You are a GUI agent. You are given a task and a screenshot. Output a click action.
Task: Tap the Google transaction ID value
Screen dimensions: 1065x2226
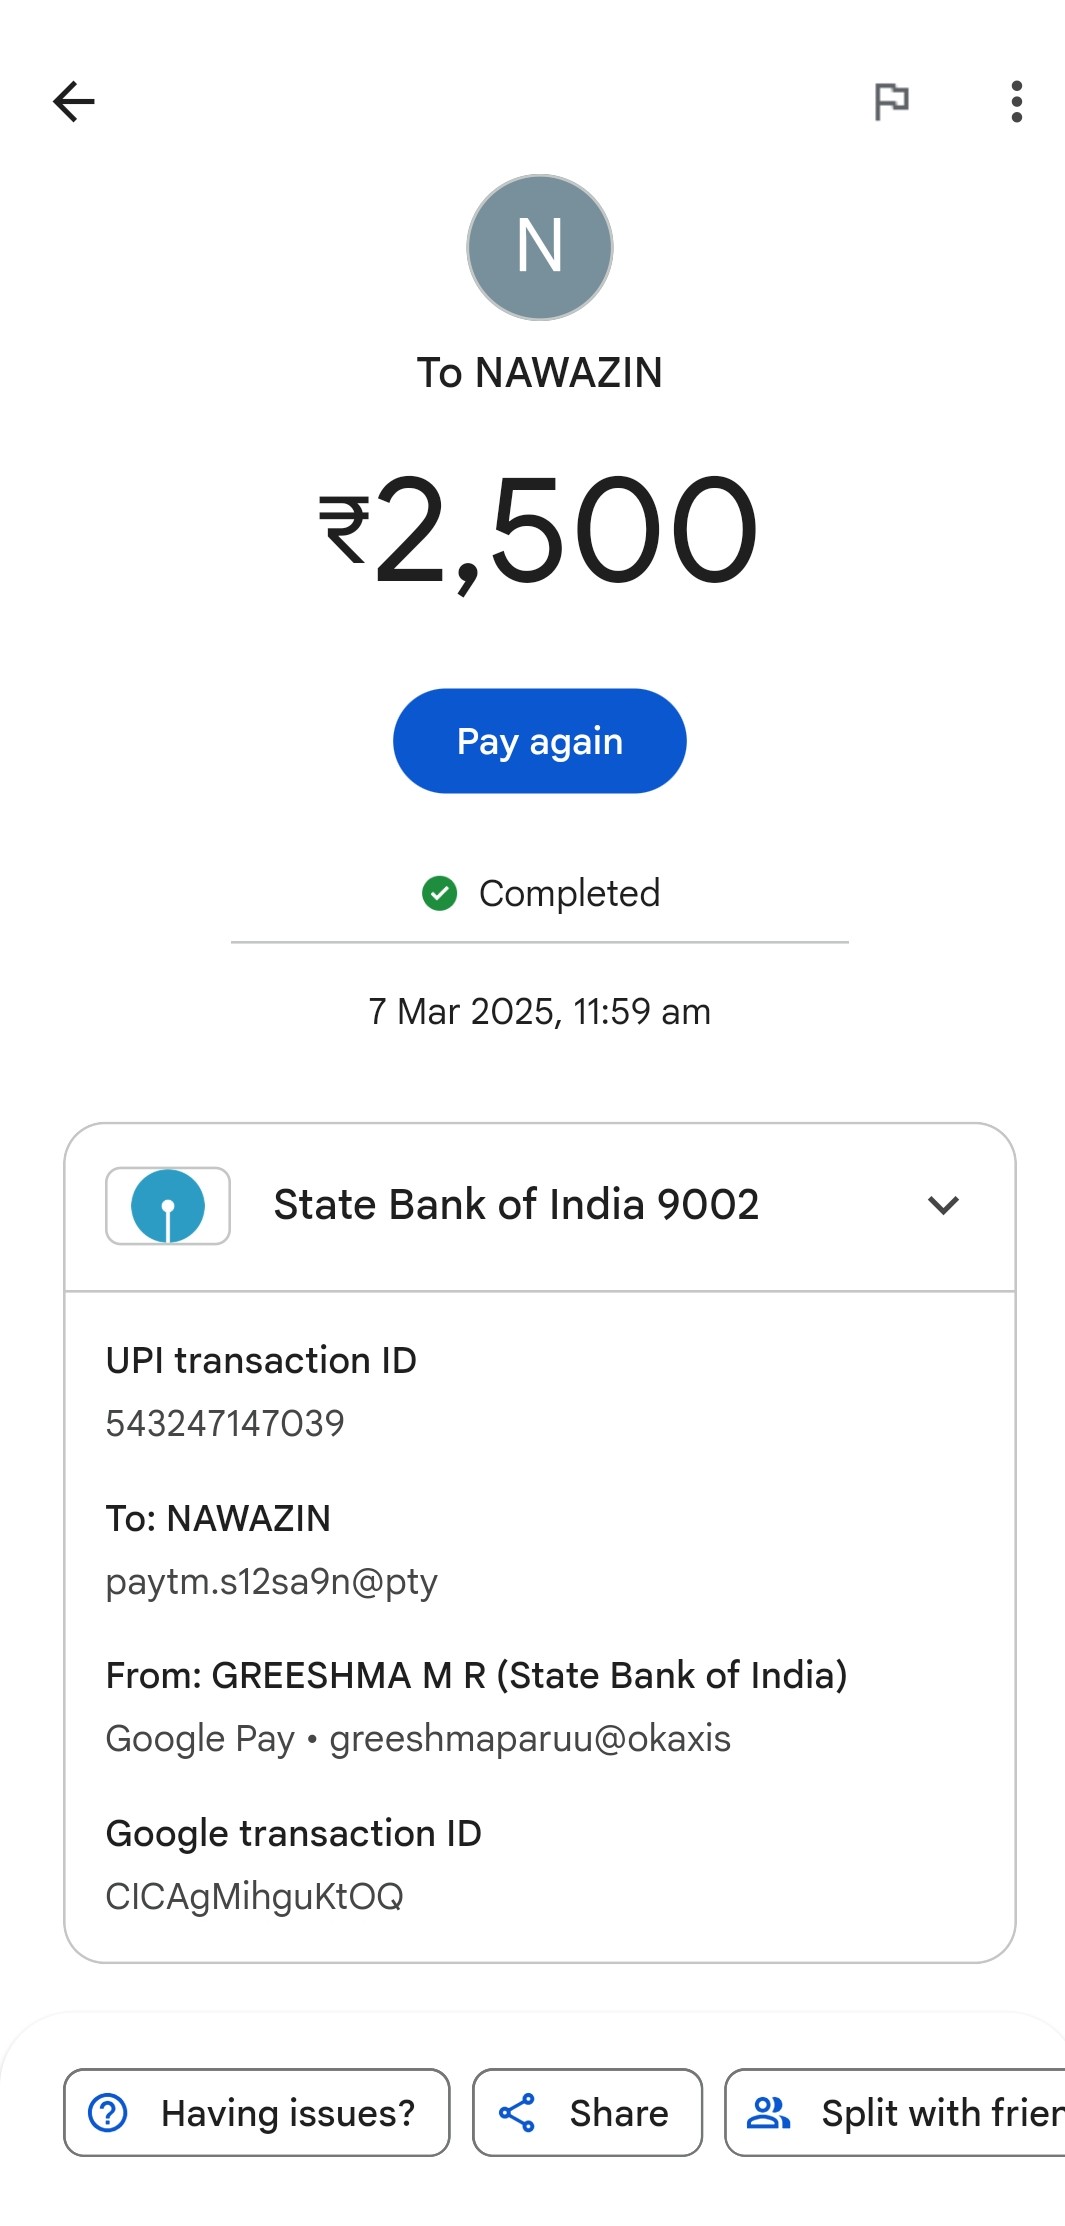pyautogui.click(x=254, y=1896)
